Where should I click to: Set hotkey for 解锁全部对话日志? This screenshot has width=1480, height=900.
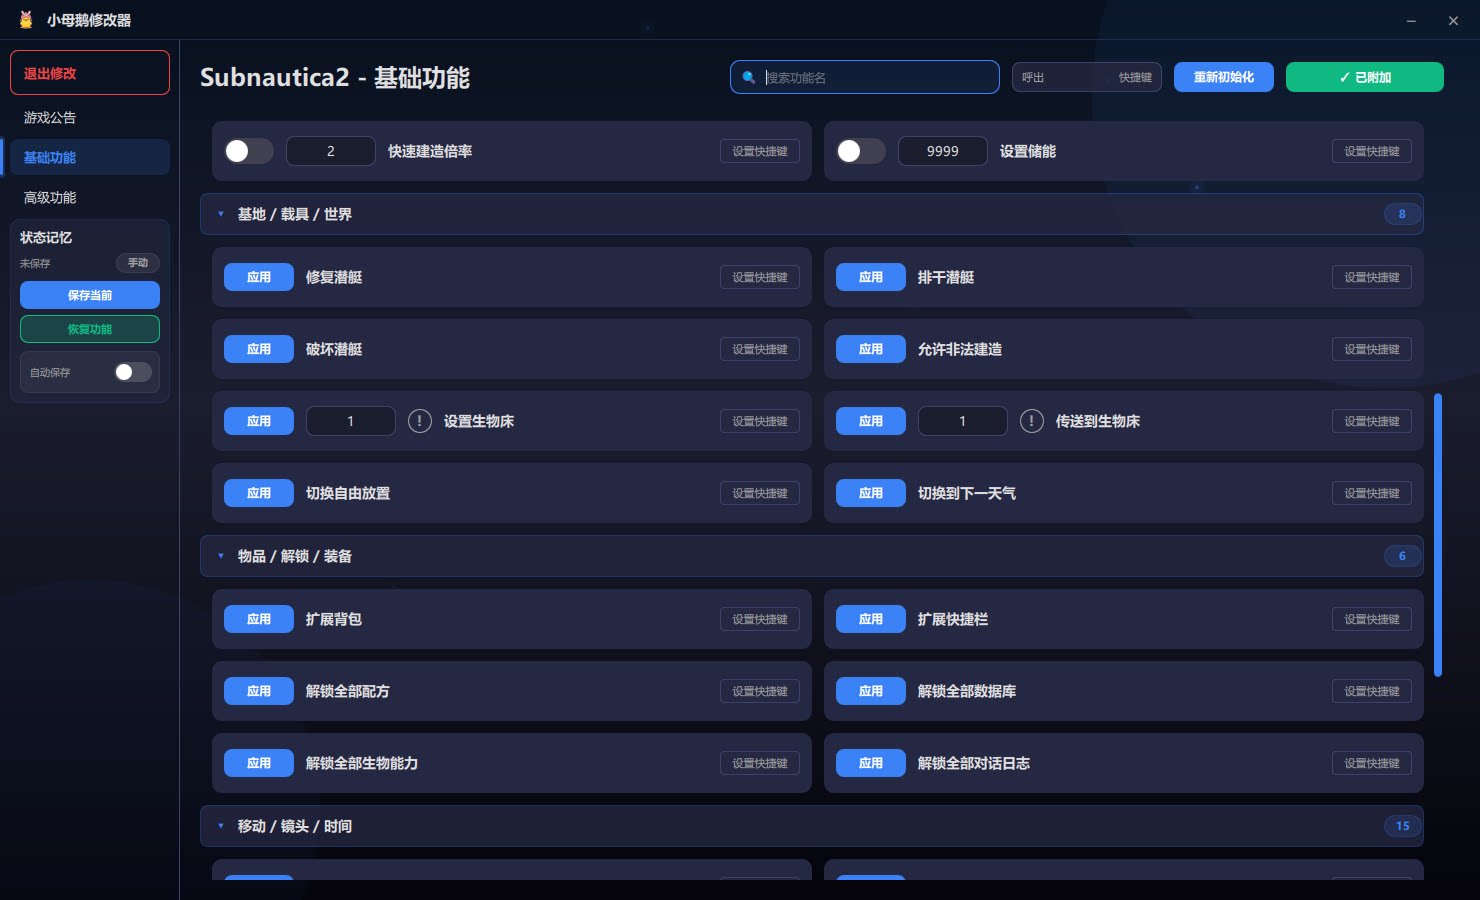(x=1372, y=763)
